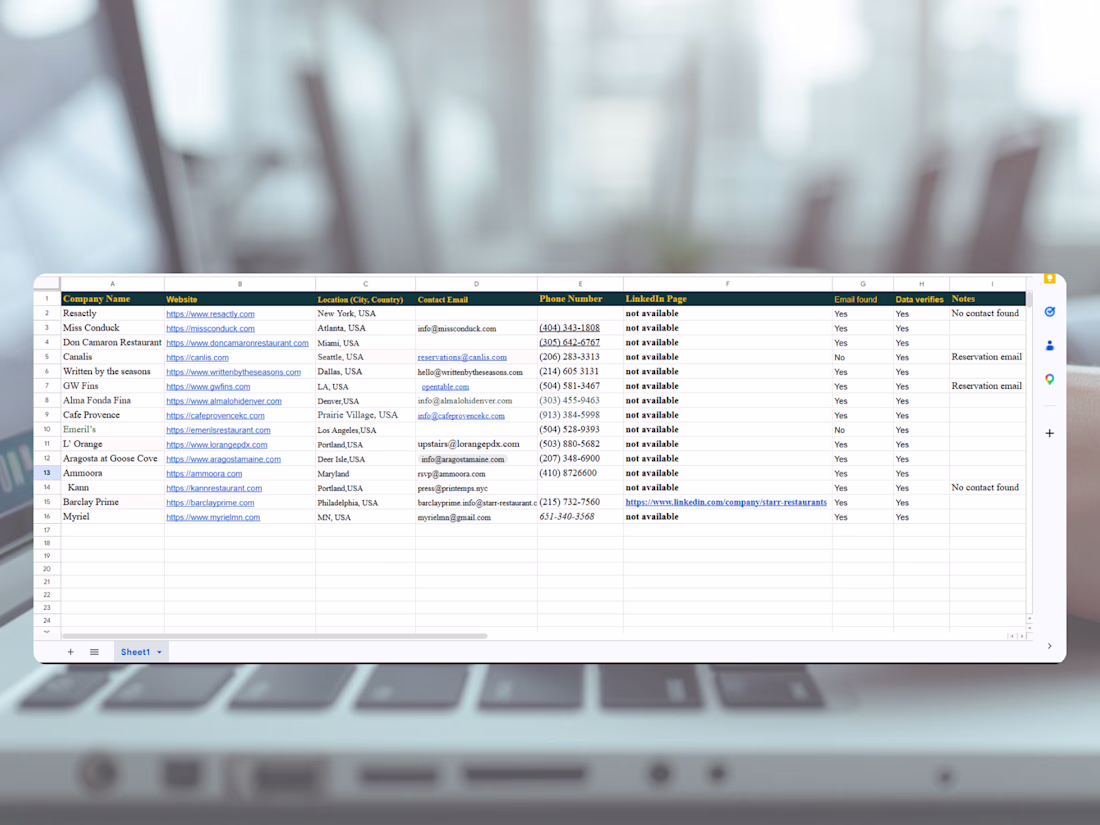Follow the canlis.com website link
1100x825 pixels.
197,358
